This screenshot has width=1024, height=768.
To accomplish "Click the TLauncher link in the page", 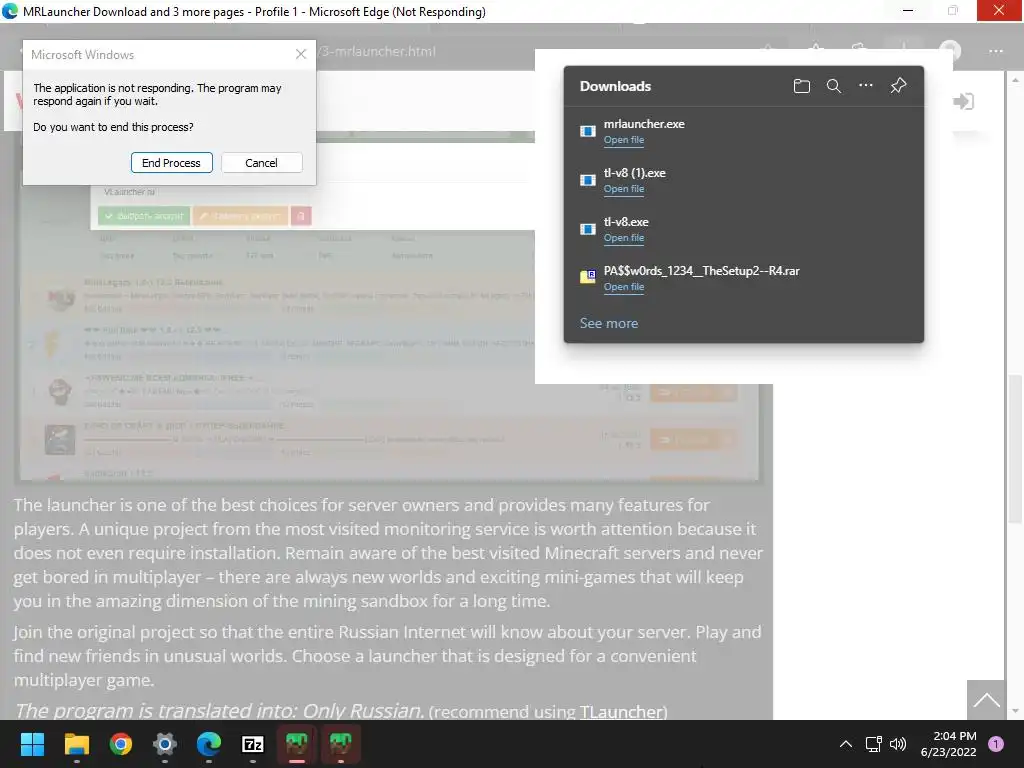I will 620,712.
